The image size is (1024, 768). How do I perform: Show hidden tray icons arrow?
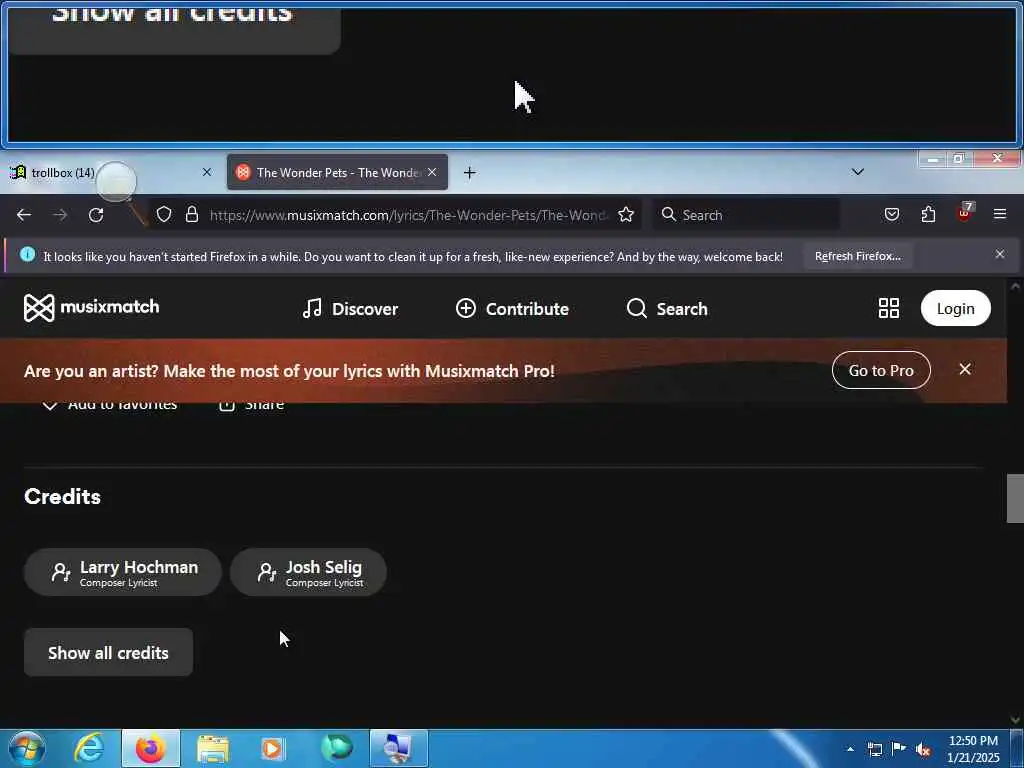[850, 749]
